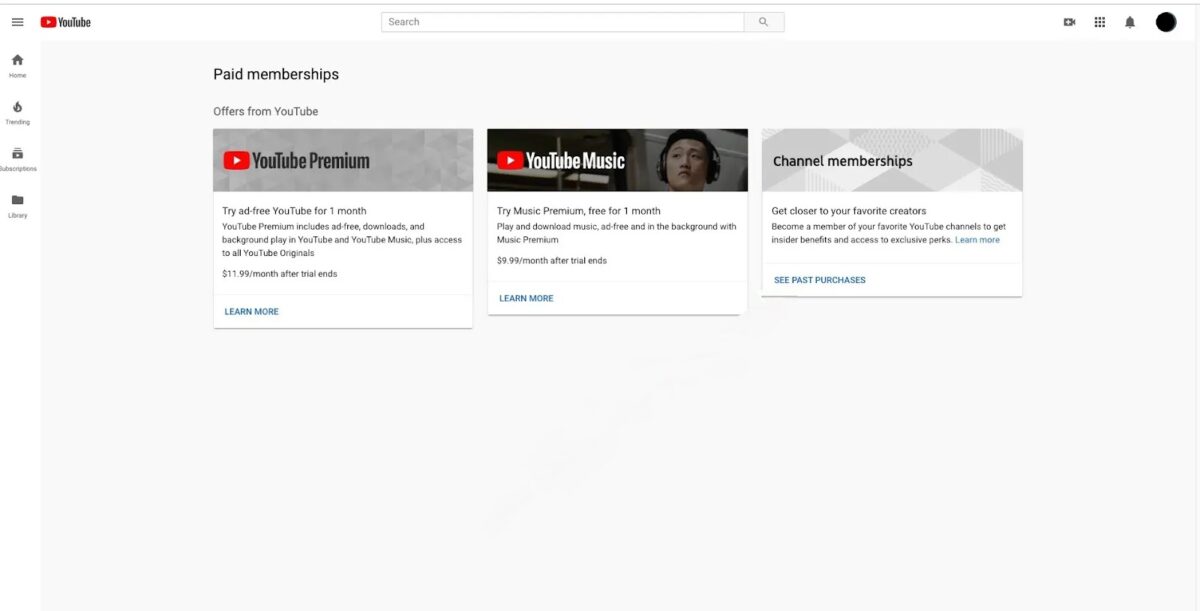Open the notifications bell
Viewport: 1200px width, 611px height.
click(x=1130, y=22)
